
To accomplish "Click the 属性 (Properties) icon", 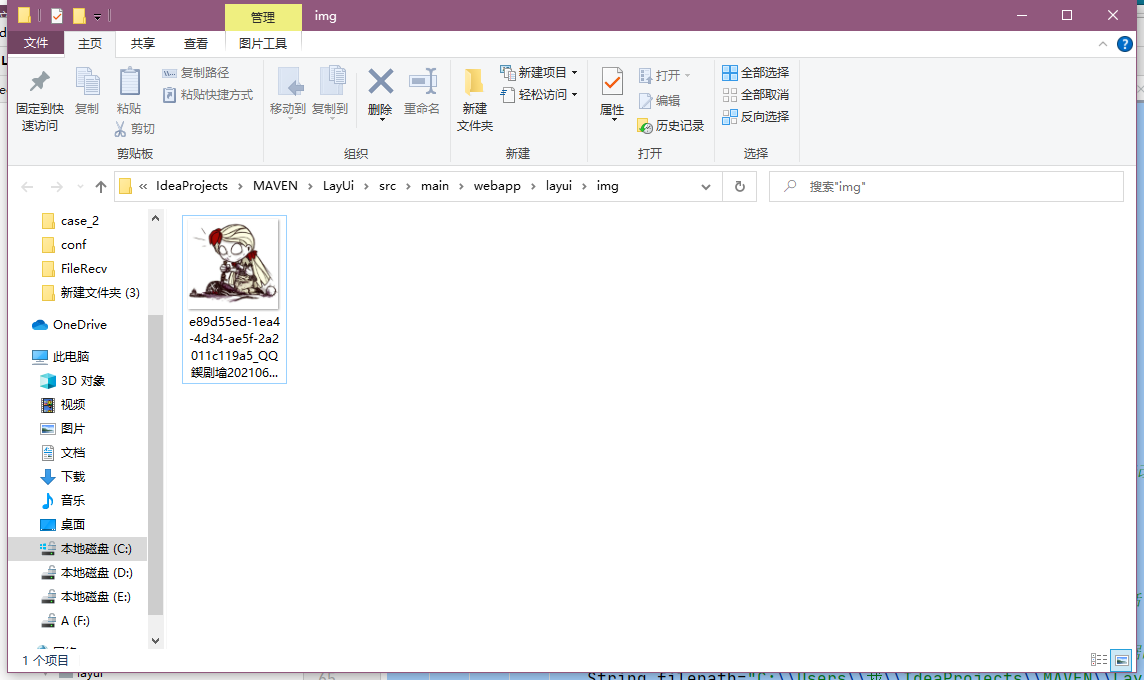I will click(x=612, y=82).
